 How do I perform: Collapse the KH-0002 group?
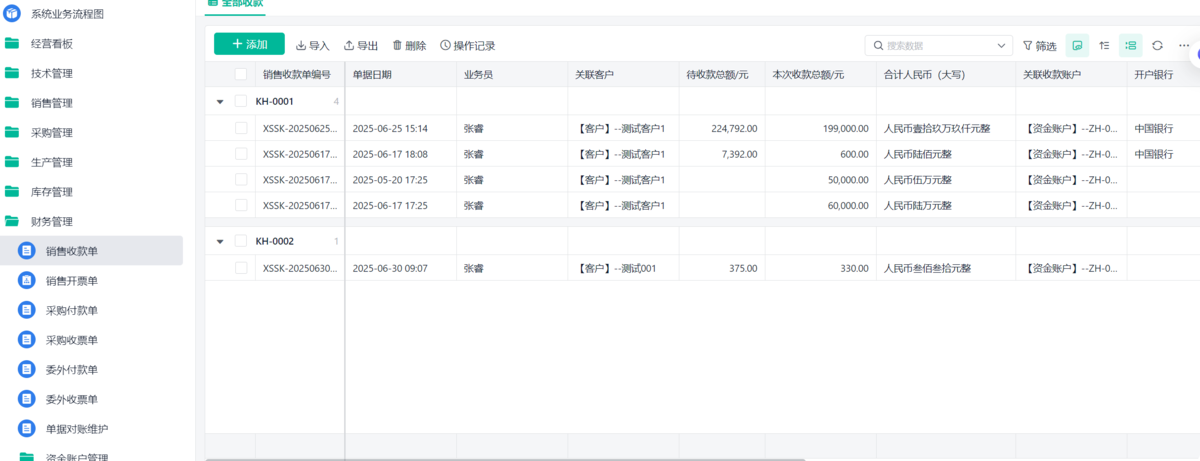coord(220,241)
